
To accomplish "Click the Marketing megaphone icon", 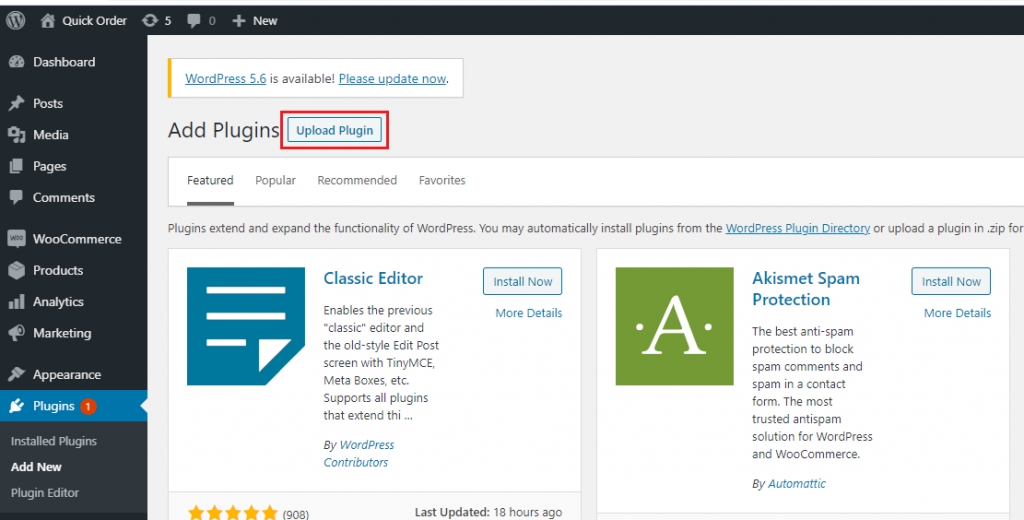I will [17, 333].
